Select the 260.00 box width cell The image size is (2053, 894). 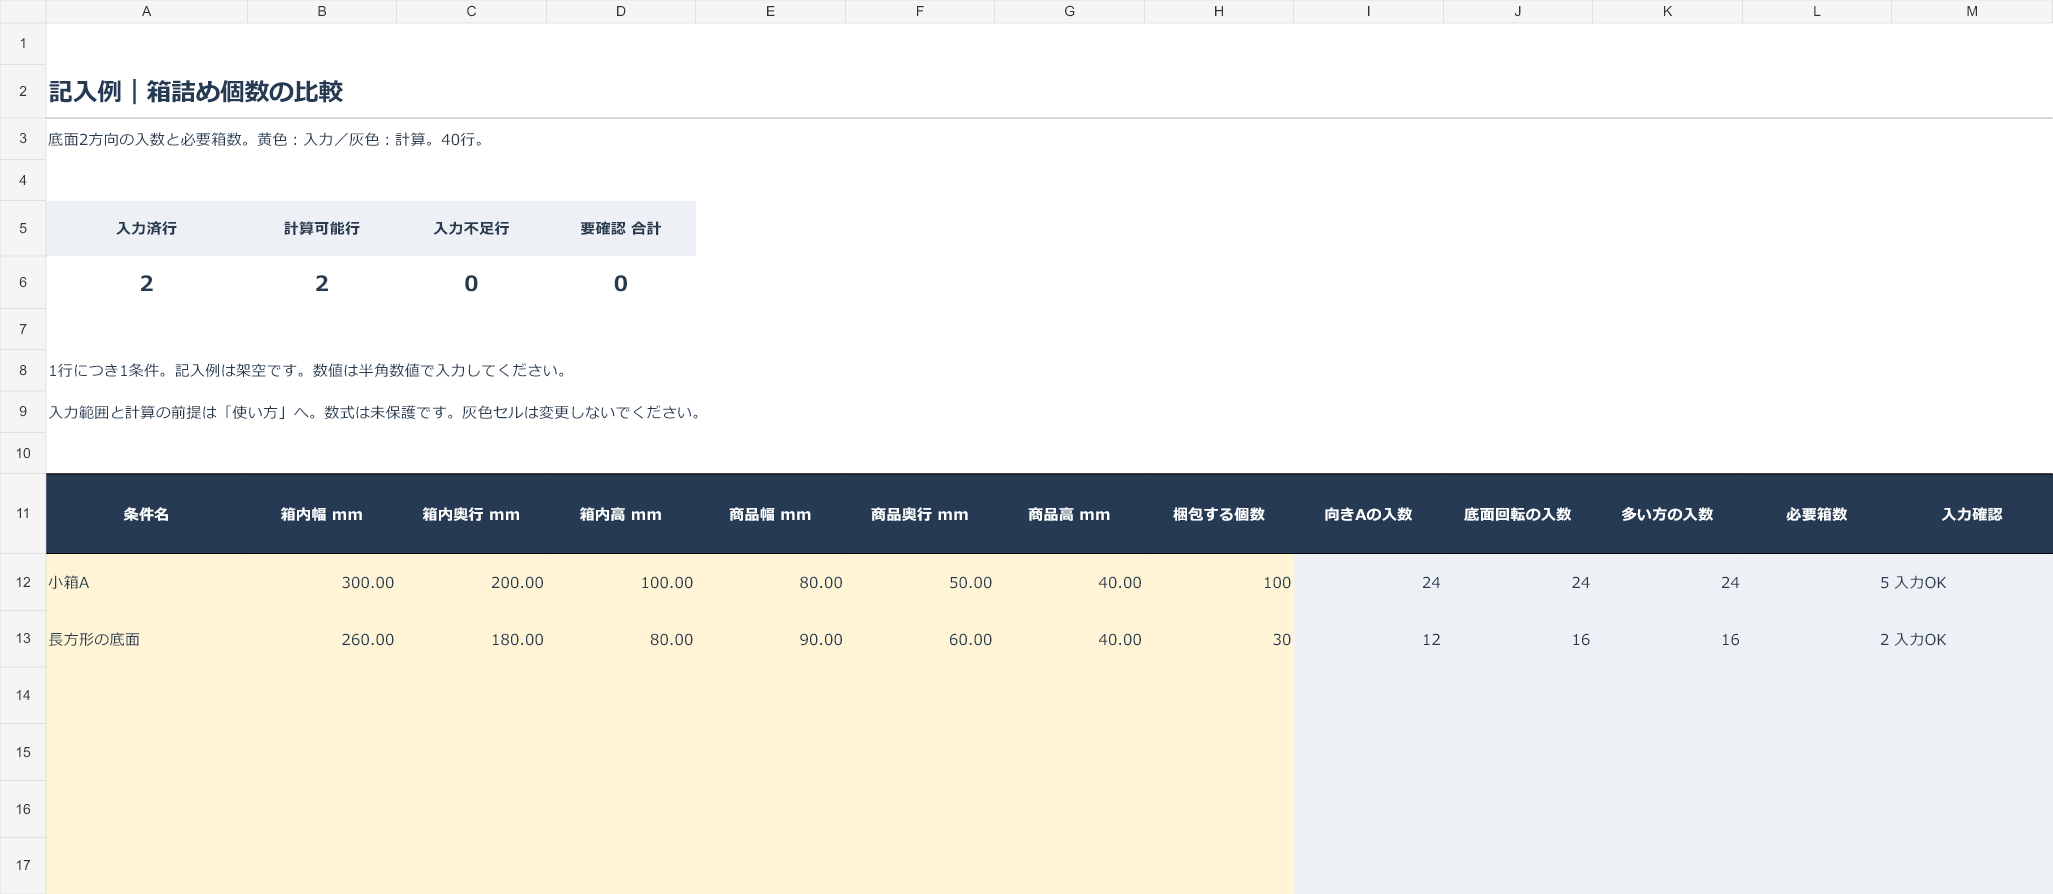pyautogui.click(x=321, y=640)
